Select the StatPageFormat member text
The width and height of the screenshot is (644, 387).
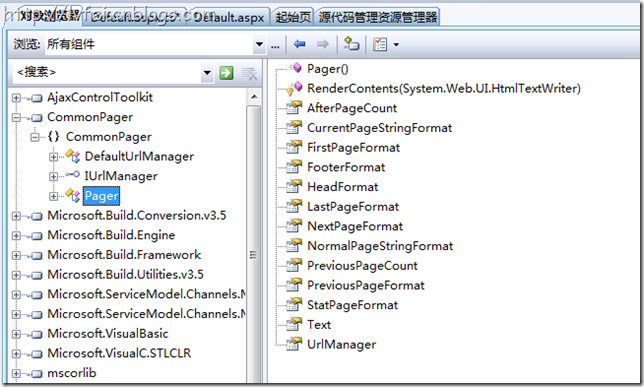352,305
